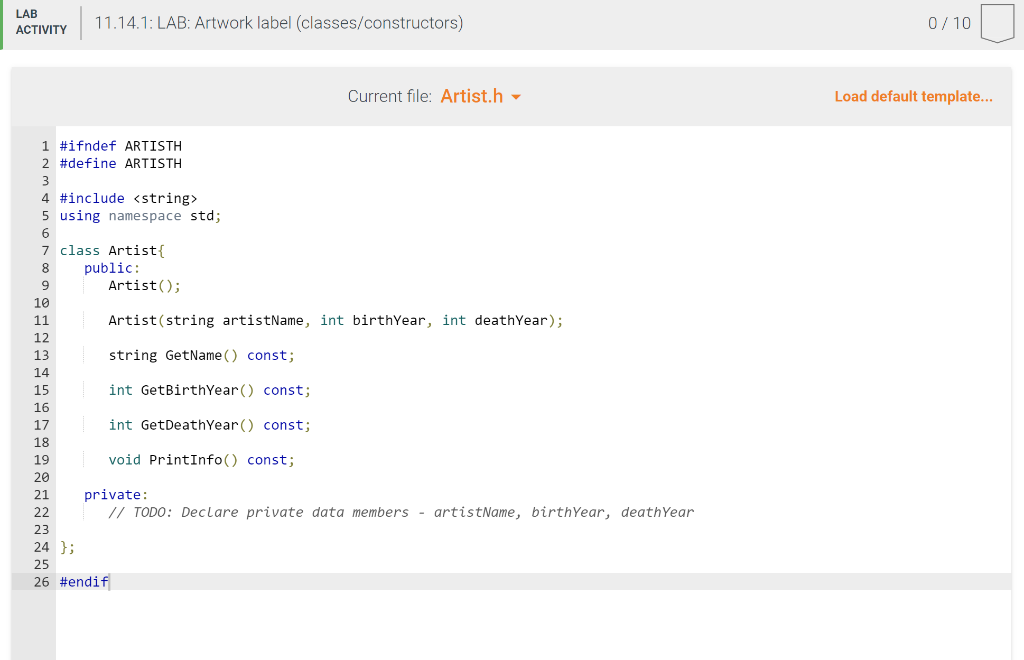The width and height of the screenshot is (1024, 660).
Task: Click the private access specifier
Action: pos(113,494)
